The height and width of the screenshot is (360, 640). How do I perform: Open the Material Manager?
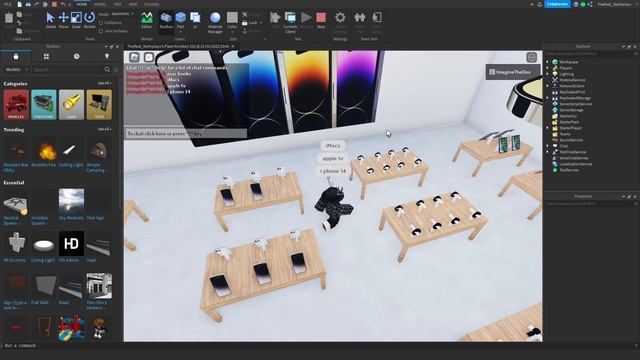[x=215, y=22]
